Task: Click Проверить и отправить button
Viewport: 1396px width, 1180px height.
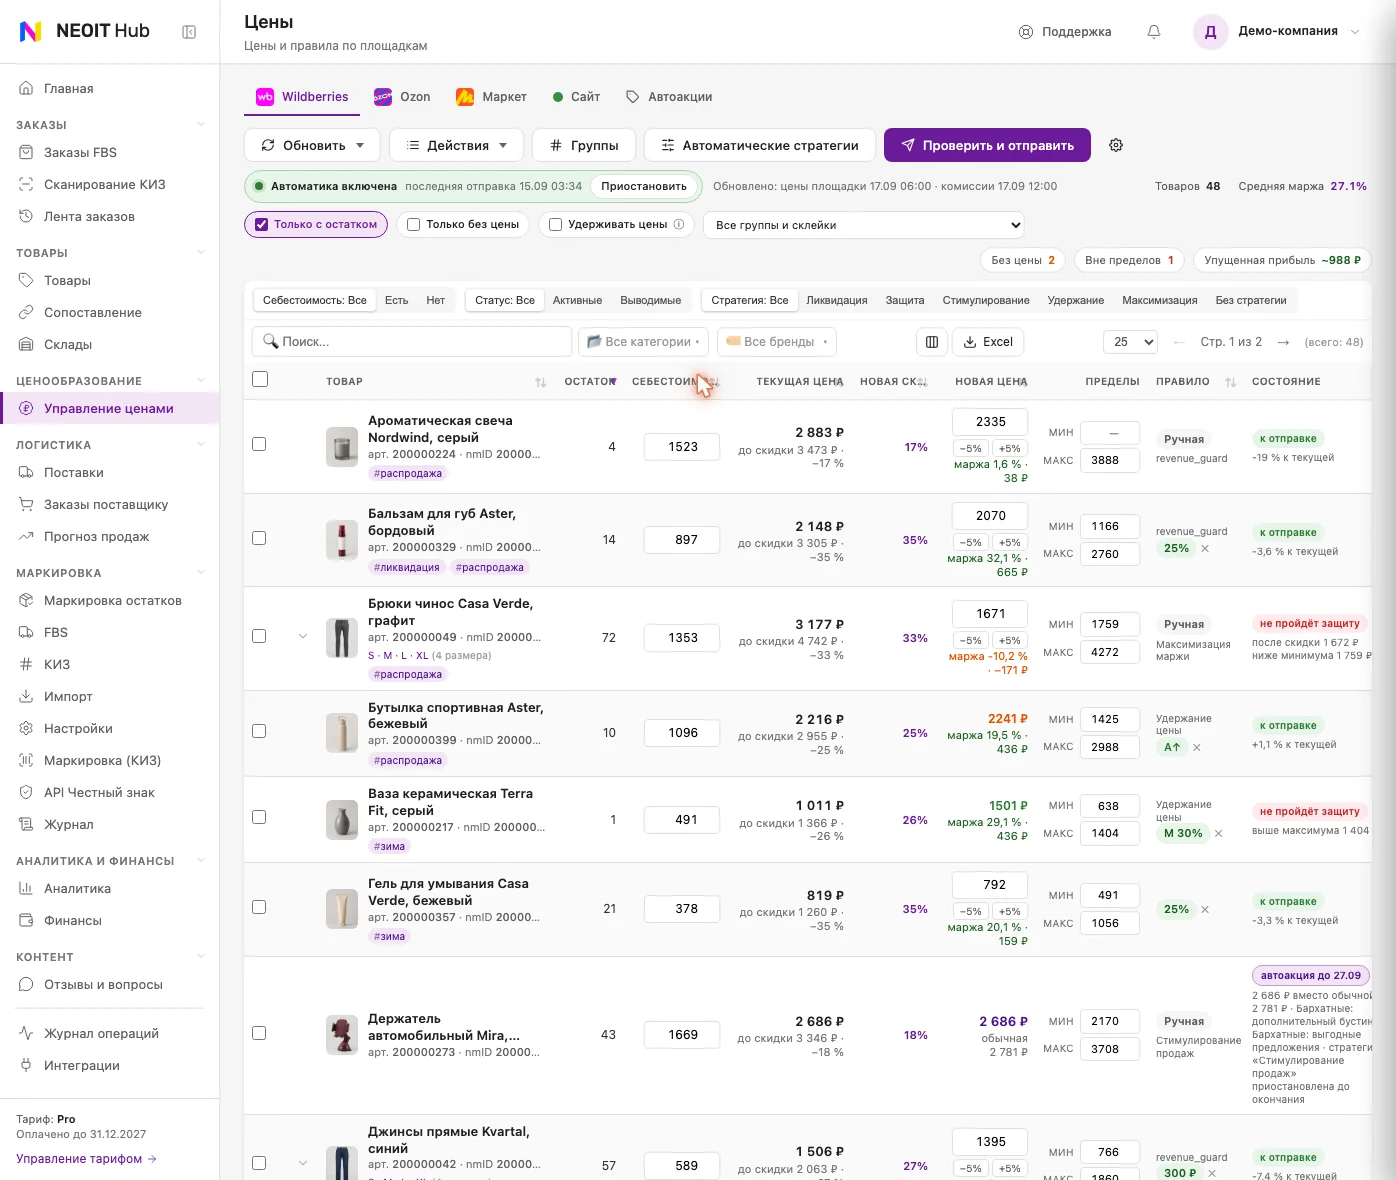Action: [x=987, y=146]
